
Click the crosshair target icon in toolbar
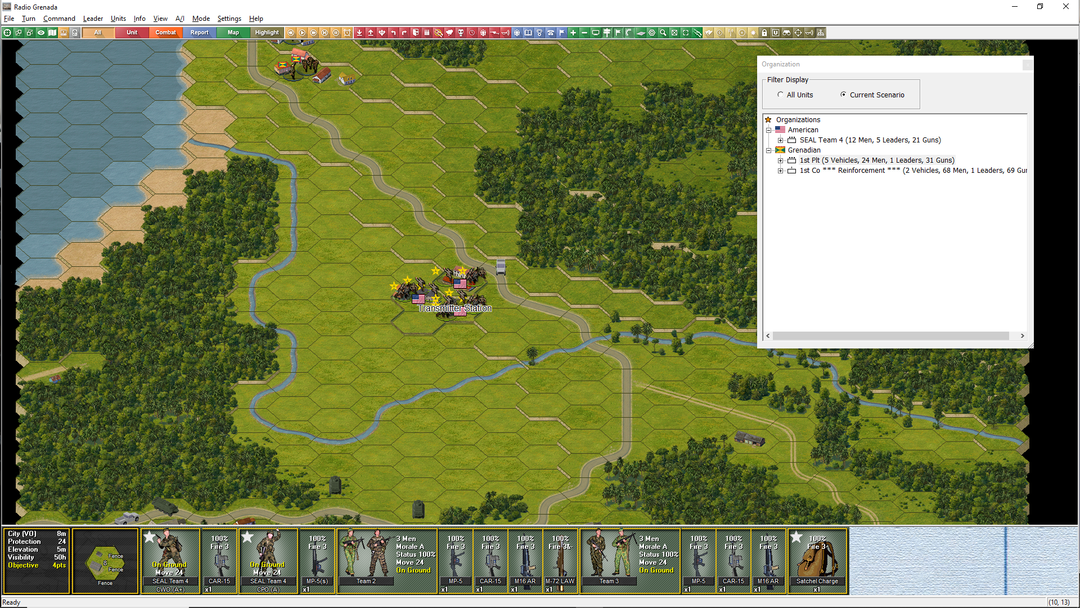pos(7,32)
